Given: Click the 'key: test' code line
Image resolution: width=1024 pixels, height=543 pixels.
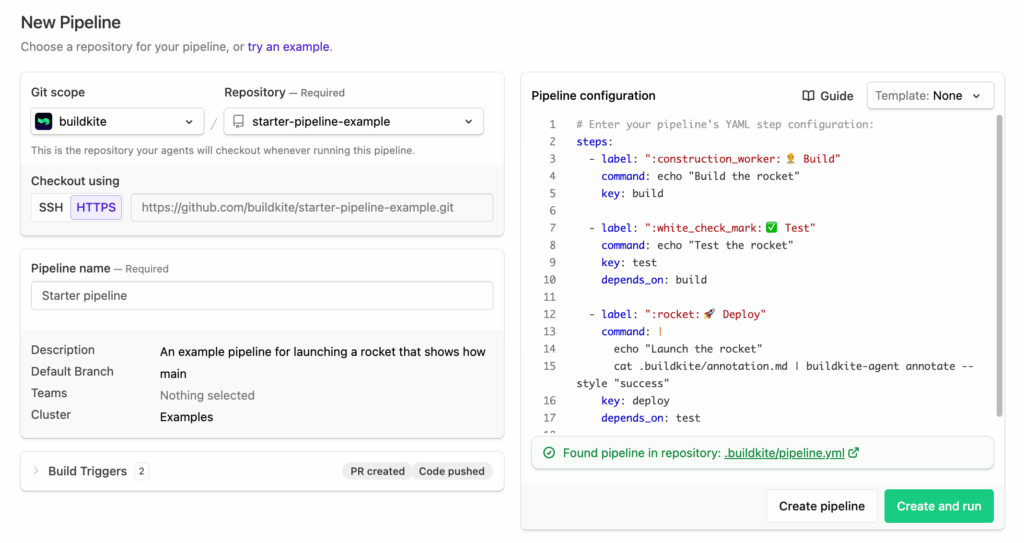Looking at the screenshot, I should [x=629, y=263].
